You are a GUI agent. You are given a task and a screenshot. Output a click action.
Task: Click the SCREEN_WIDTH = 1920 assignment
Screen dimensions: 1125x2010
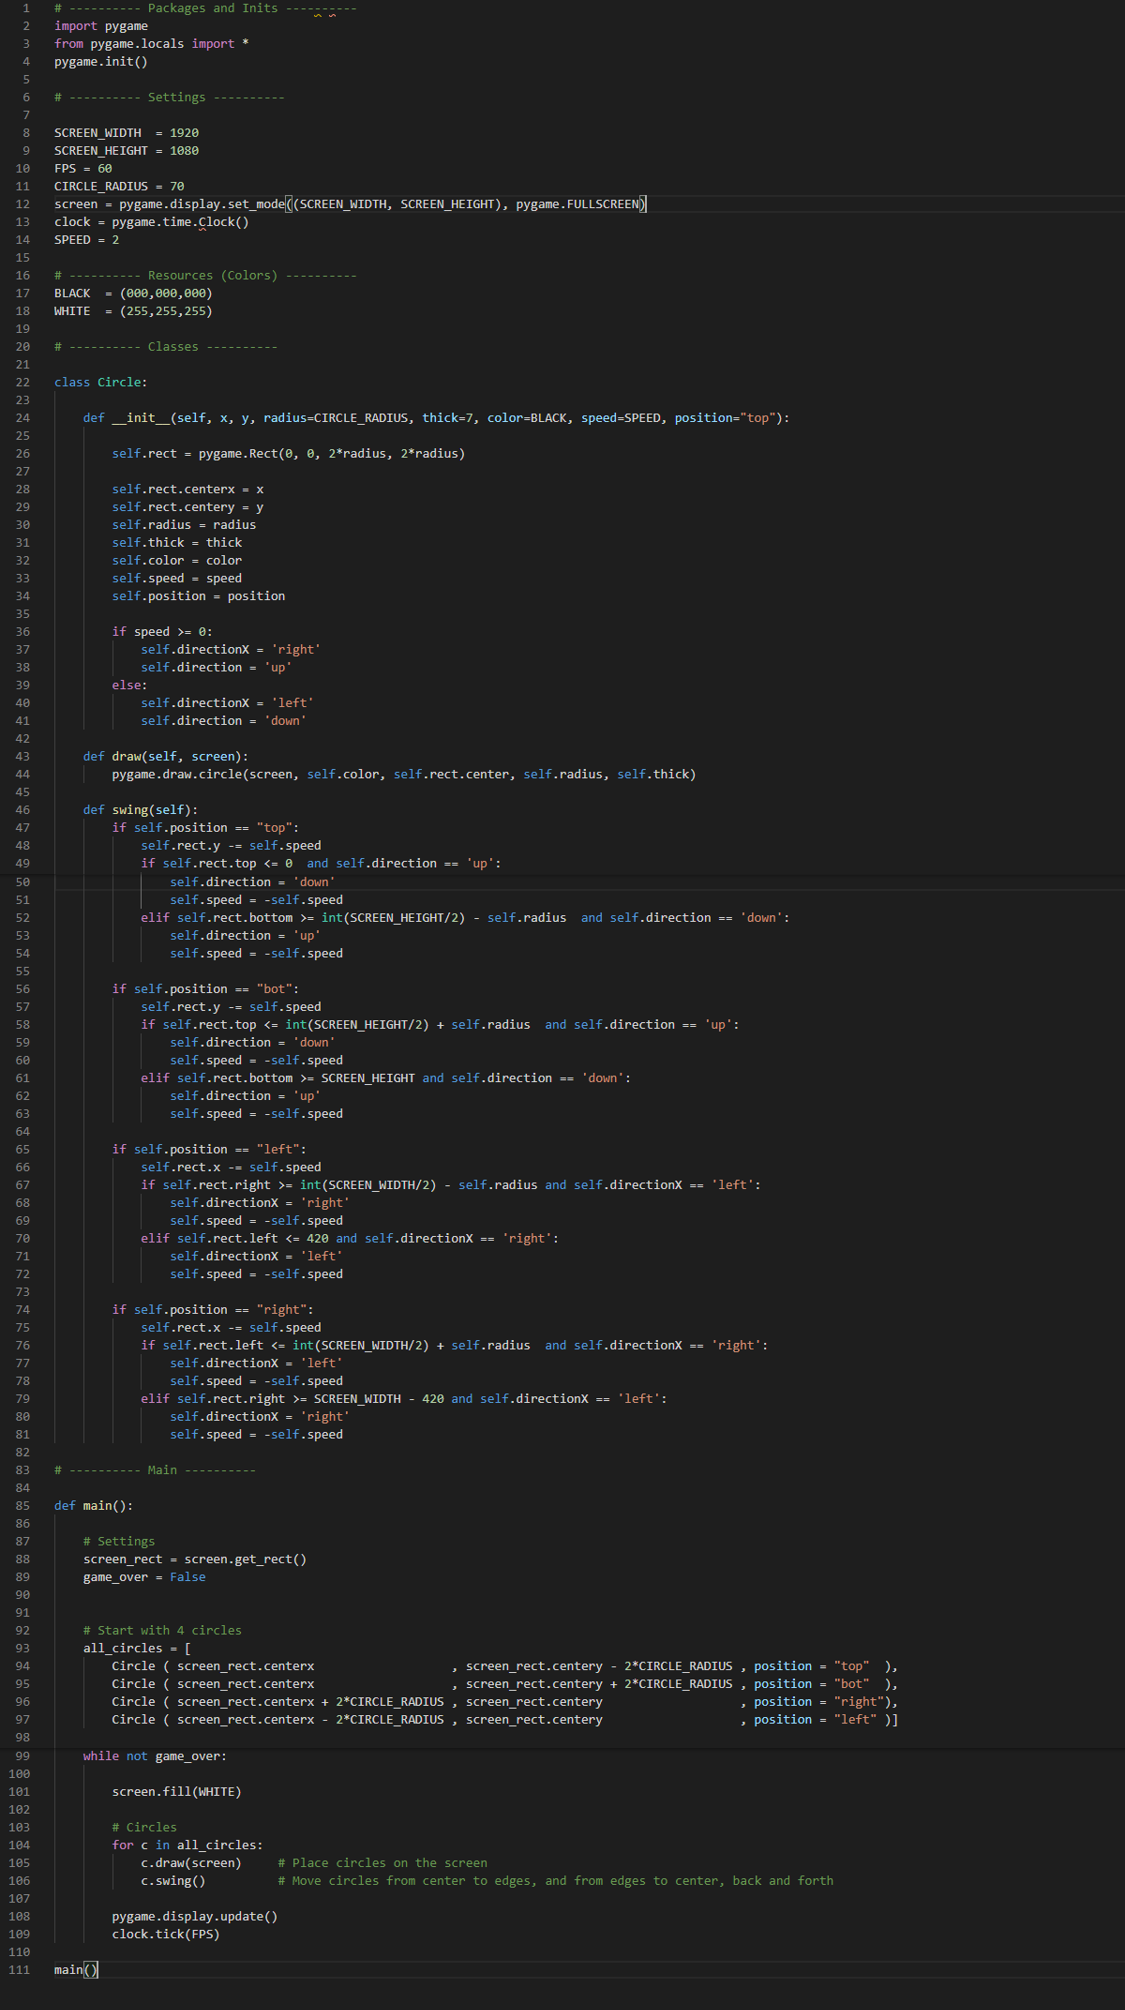[126, 133]
